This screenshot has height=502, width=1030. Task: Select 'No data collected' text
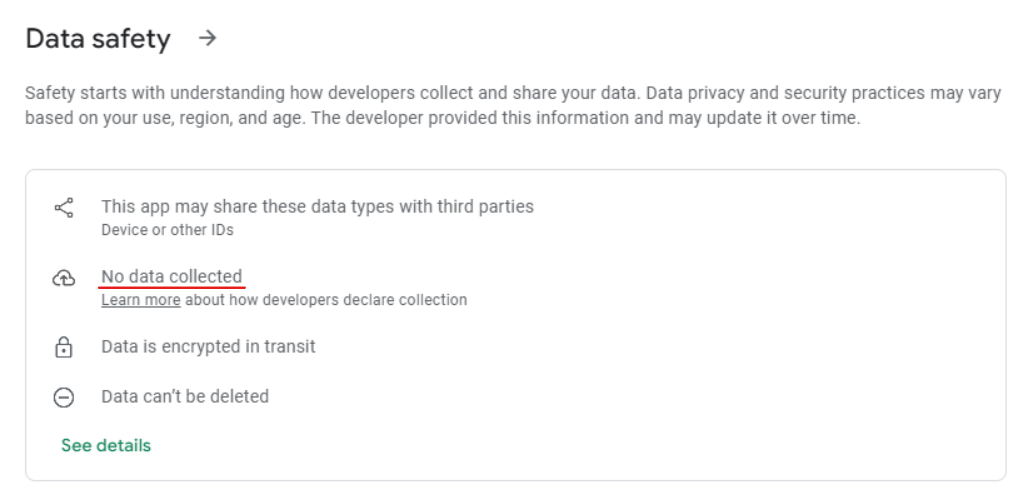171,277
